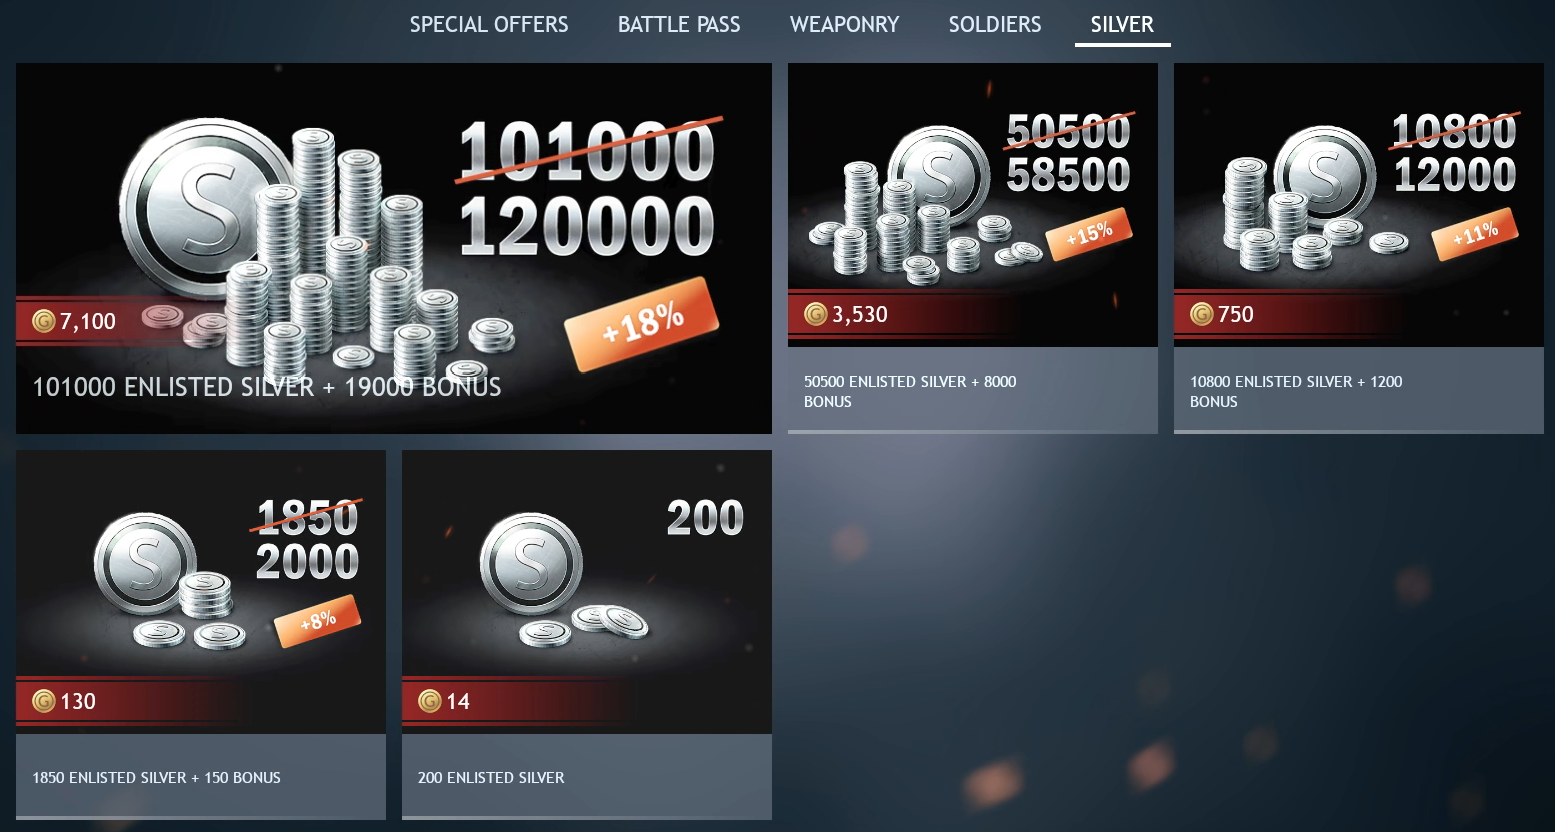Screen dimensions: 1555x832
Task: Click gold coin icon beside 3,530 price
Action: 815,314
